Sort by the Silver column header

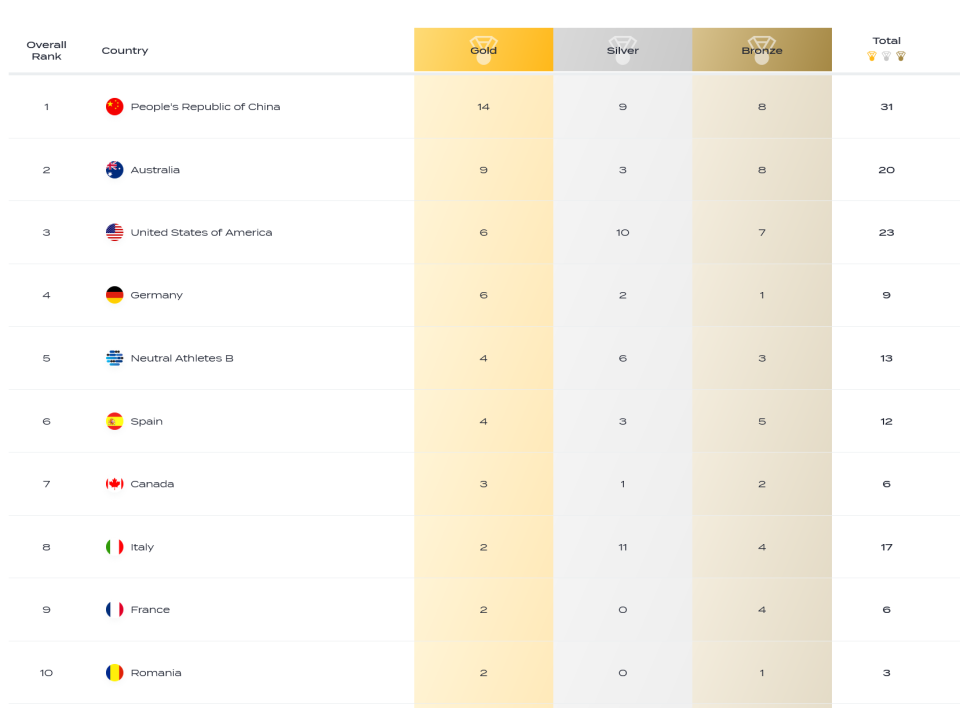click(623, 50)
